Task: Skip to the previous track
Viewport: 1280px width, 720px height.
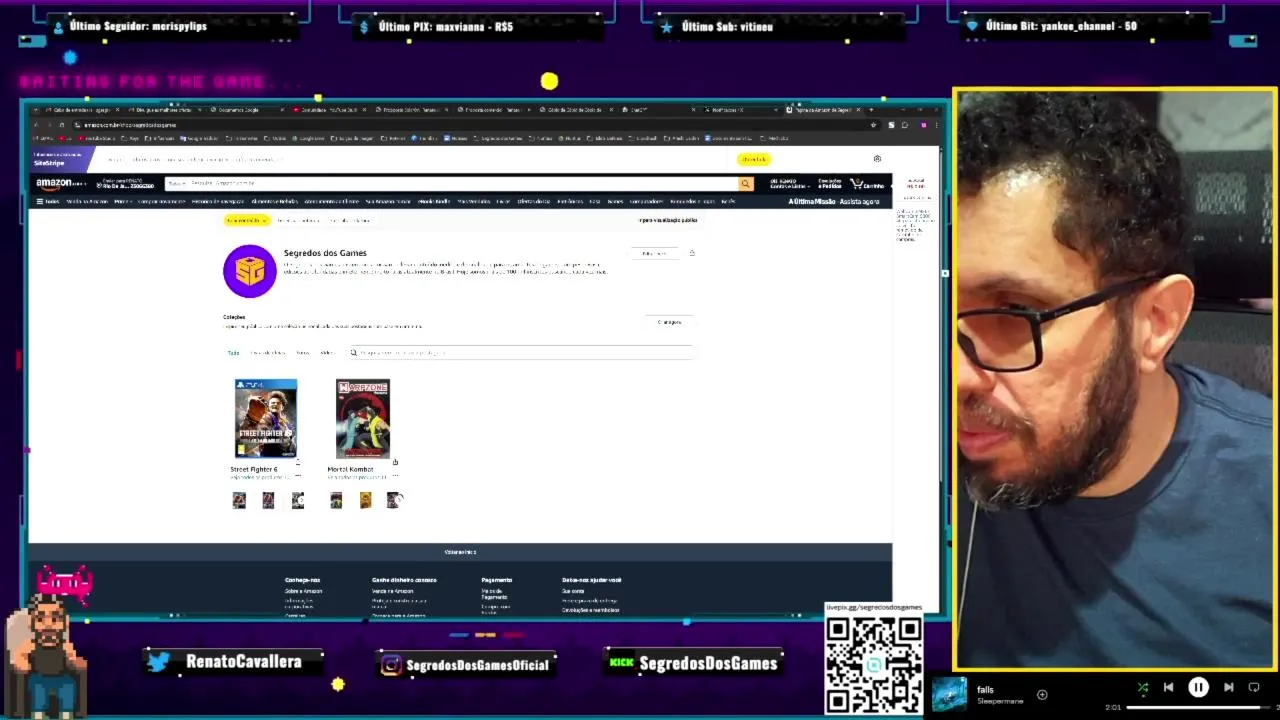Action: click(1168, 687)
